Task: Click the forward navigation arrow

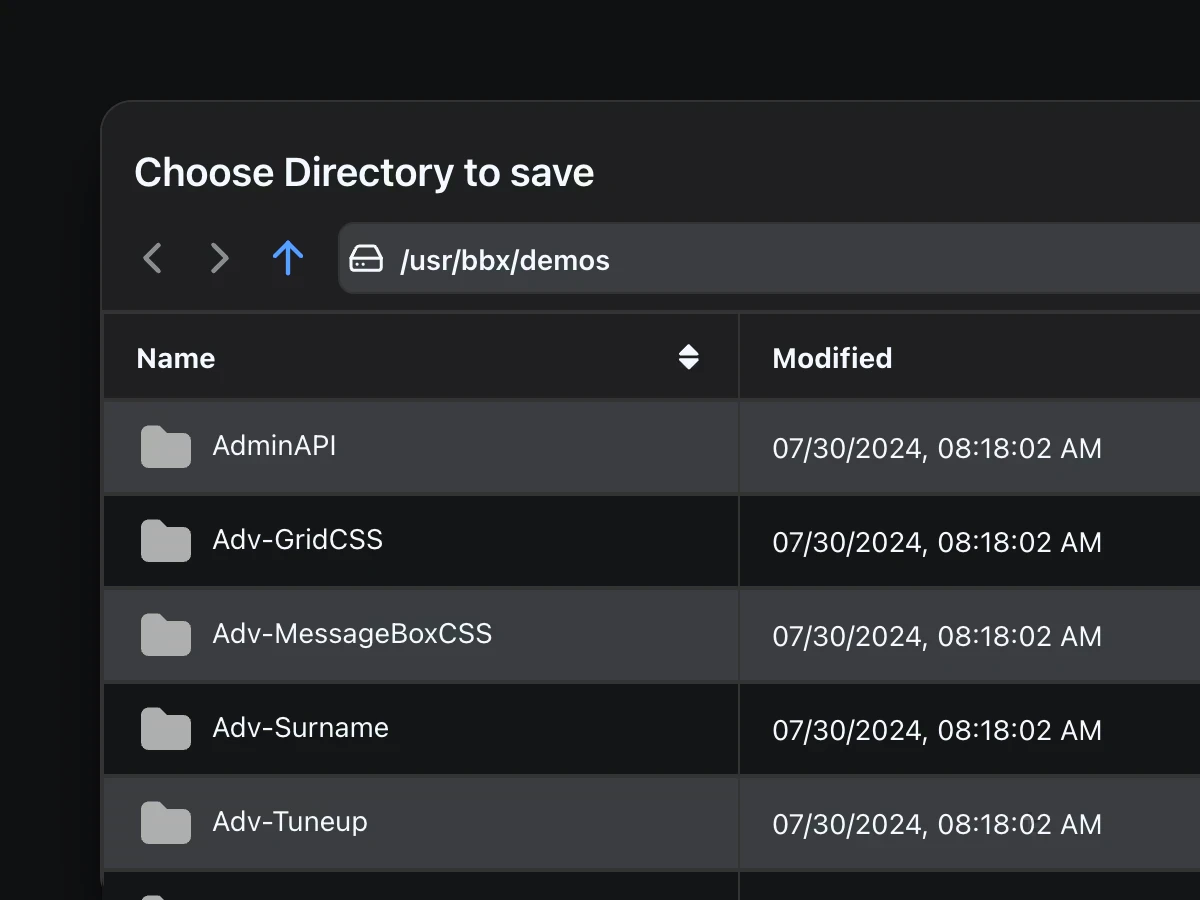Action: [219, 259]
